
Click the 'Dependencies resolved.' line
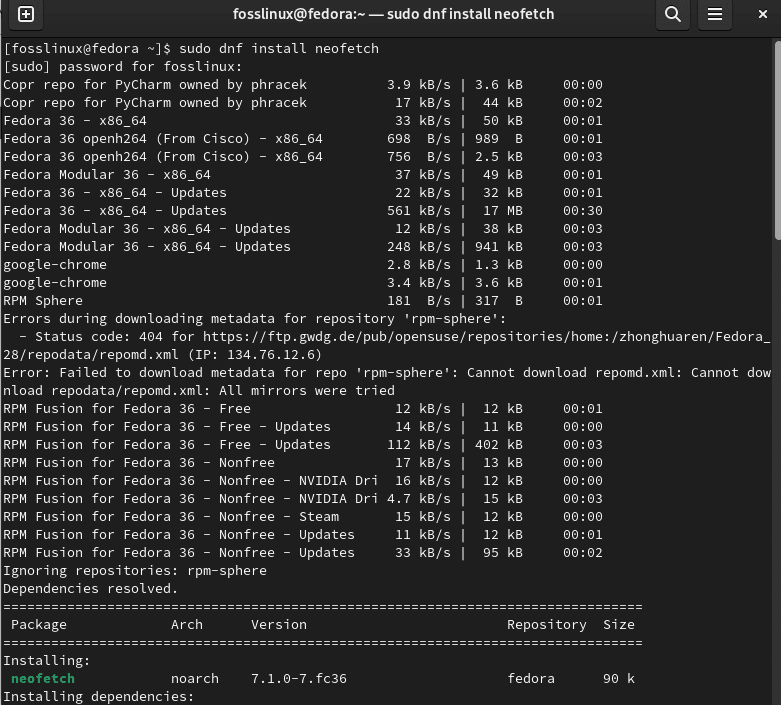[x=91, y=589]
